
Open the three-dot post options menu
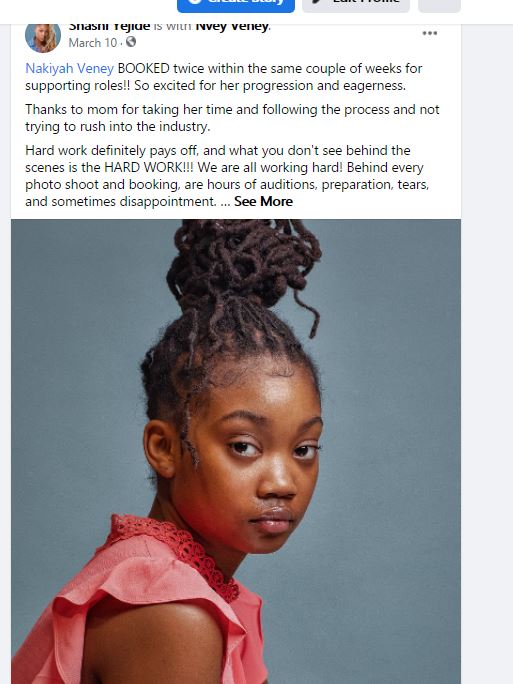click(x=430, y=33)
